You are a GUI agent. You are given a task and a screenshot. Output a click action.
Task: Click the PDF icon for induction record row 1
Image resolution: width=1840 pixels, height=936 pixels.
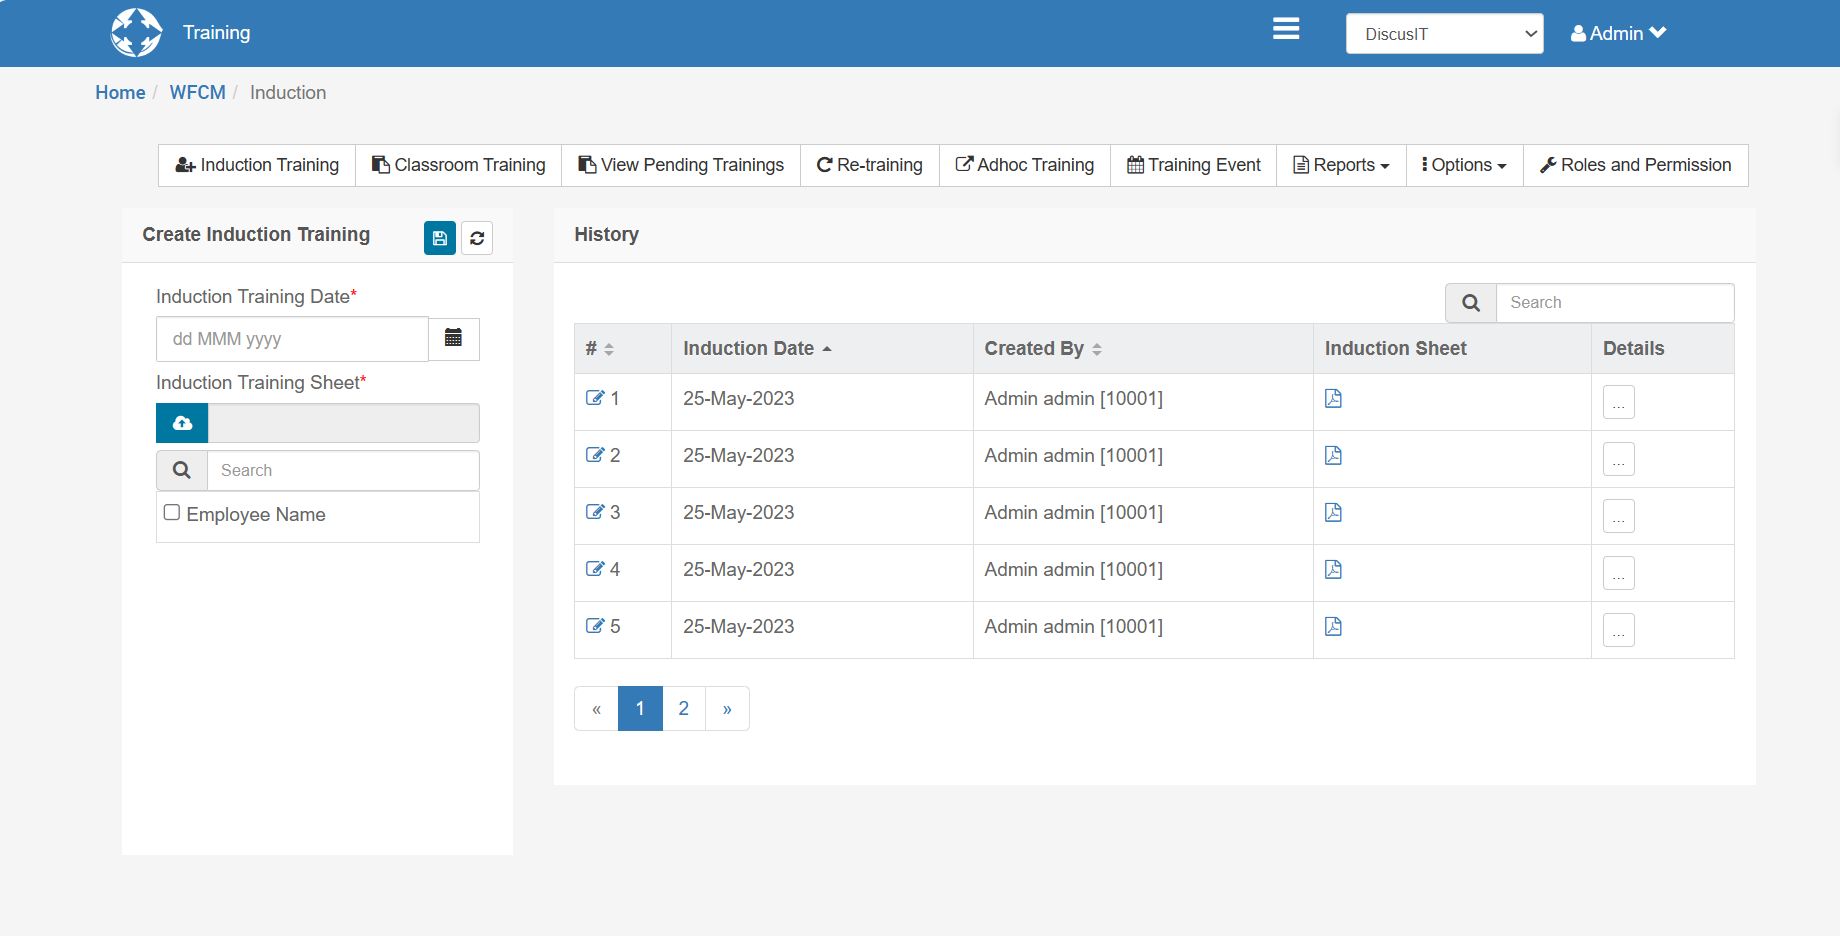(x=1333, y=398)
